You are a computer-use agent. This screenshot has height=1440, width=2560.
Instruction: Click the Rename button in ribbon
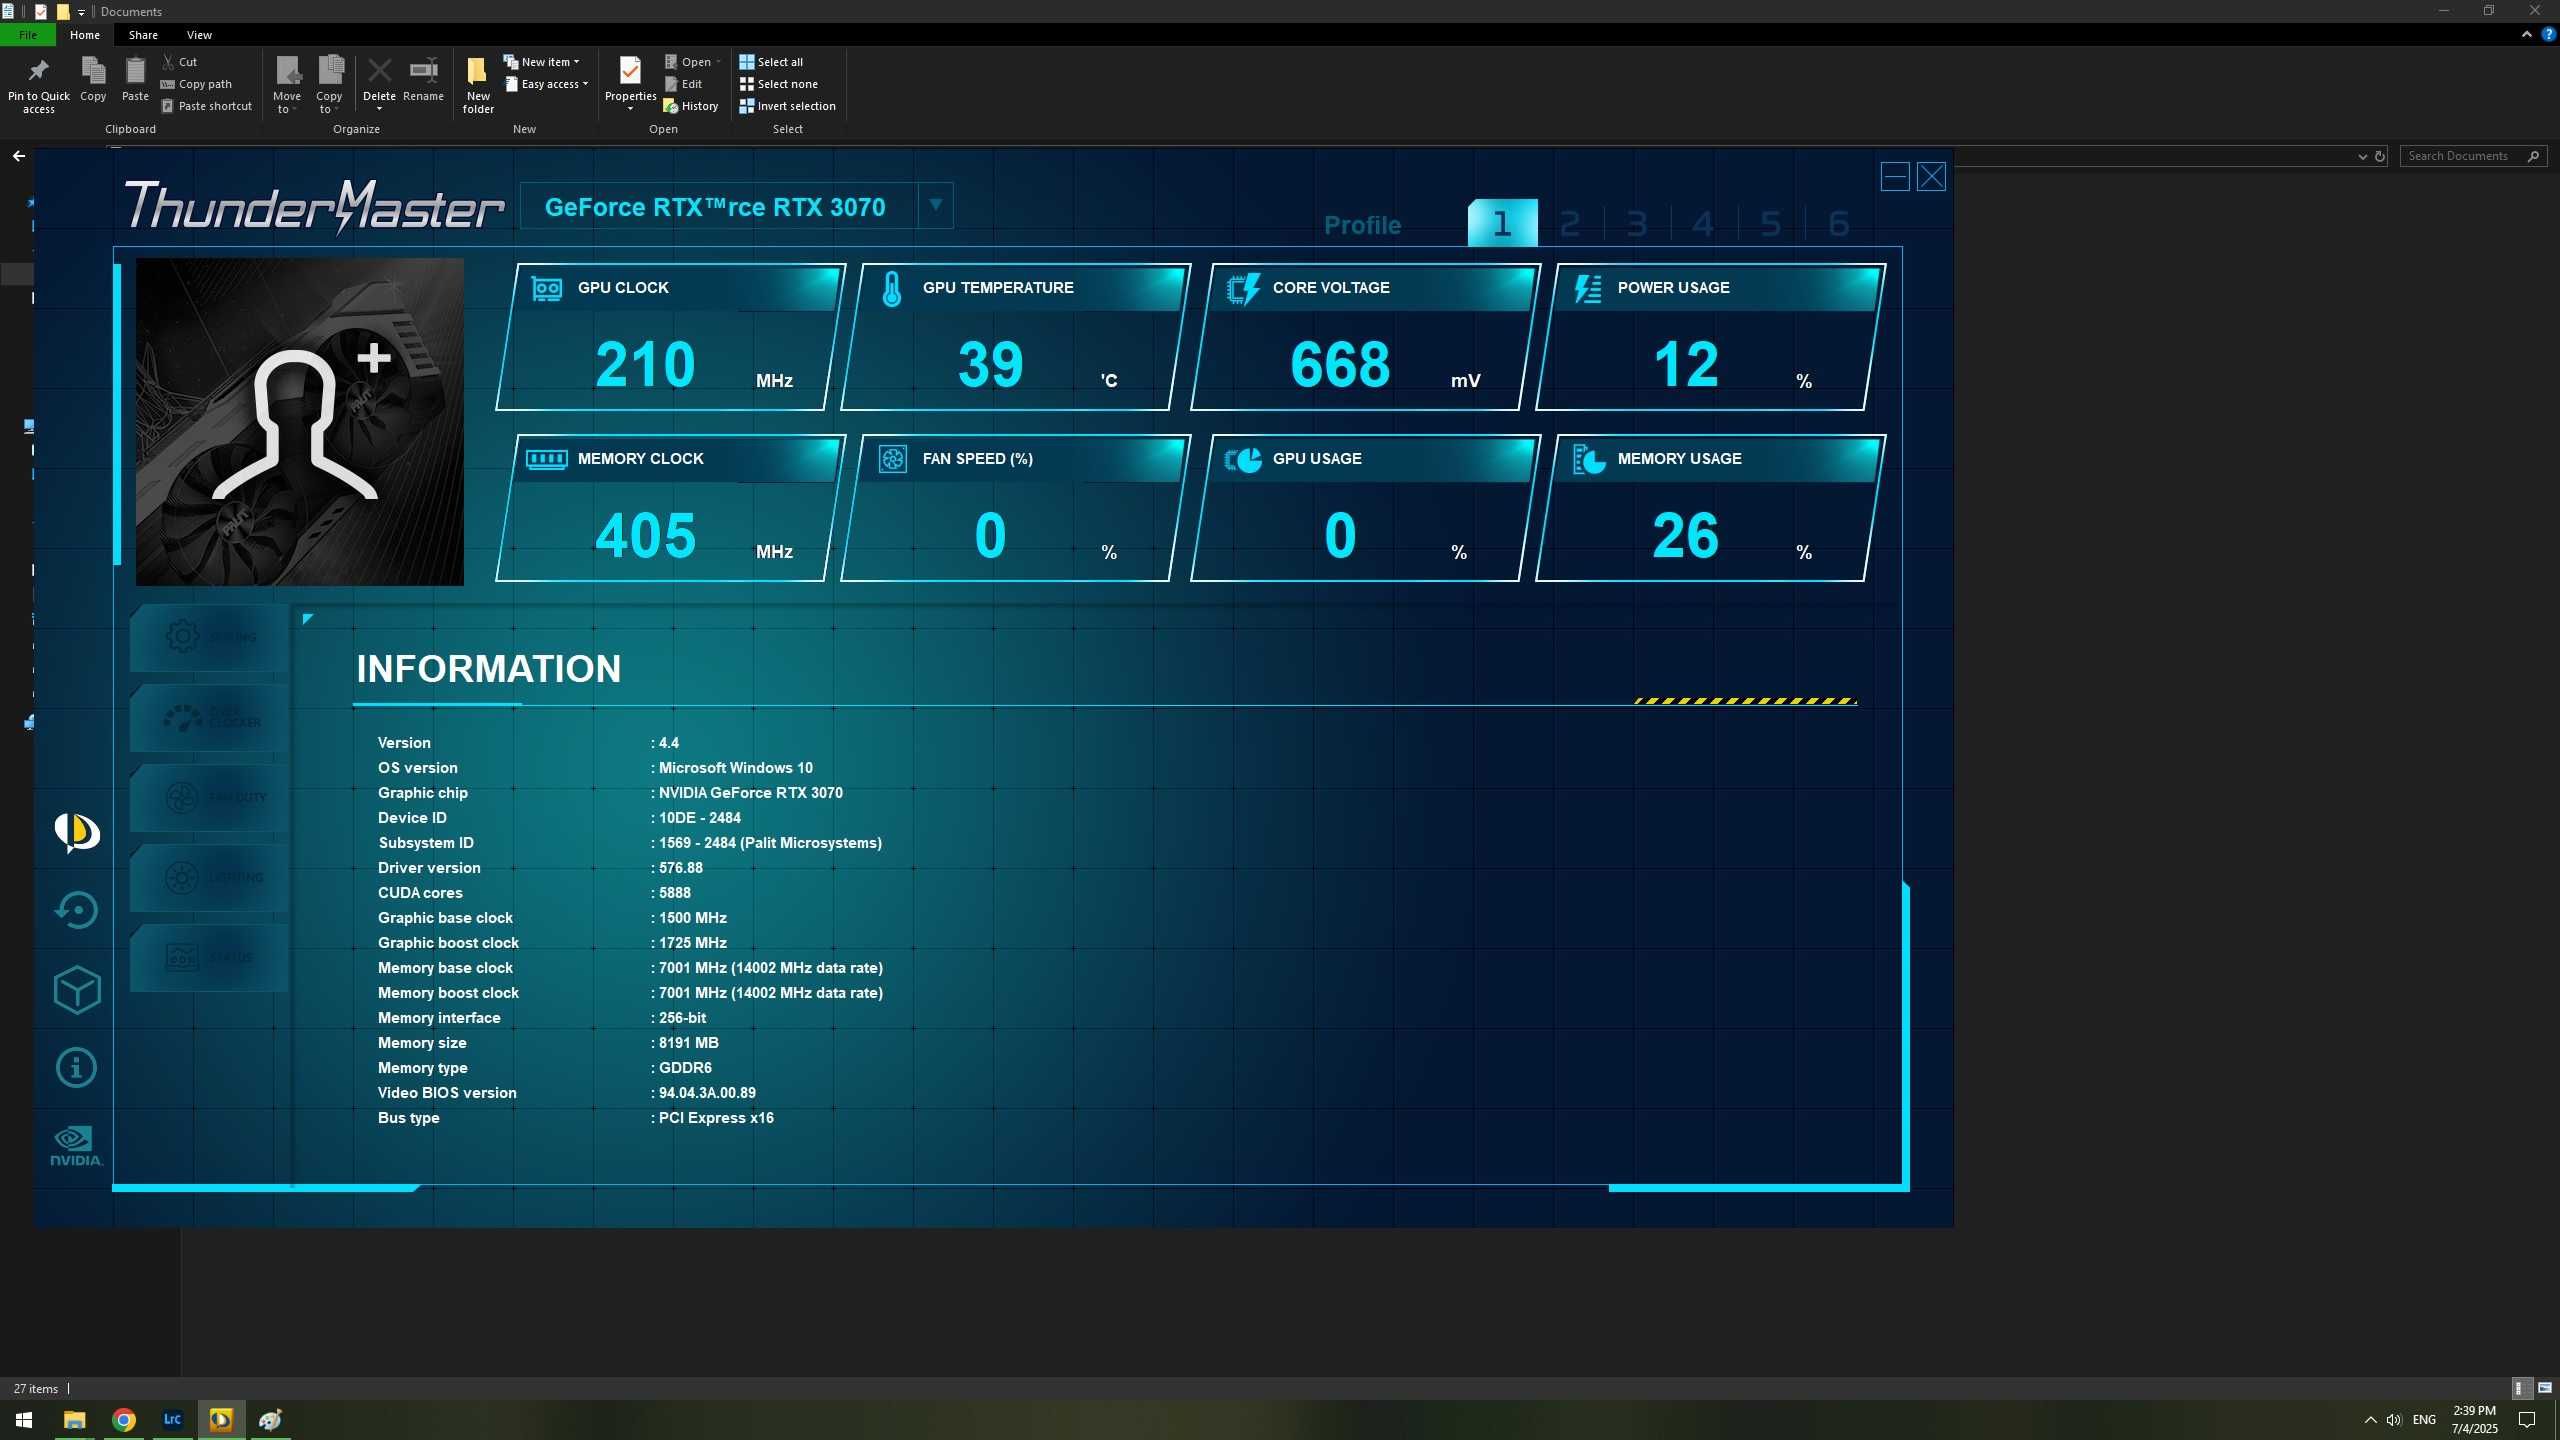click(x=423, y=80)
